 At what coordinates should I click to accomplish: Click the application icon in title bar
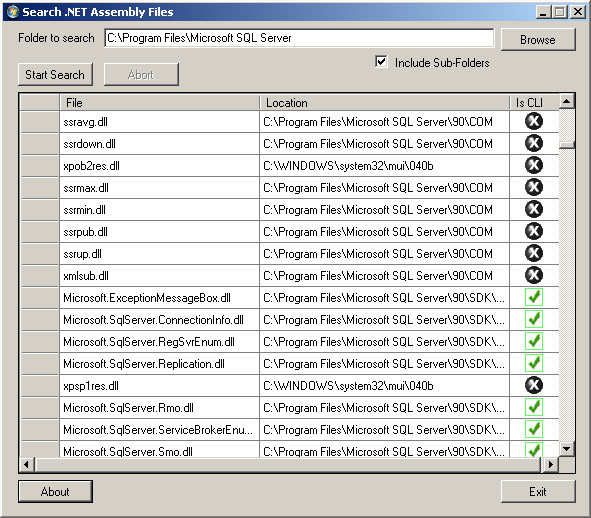pos(12,12)
